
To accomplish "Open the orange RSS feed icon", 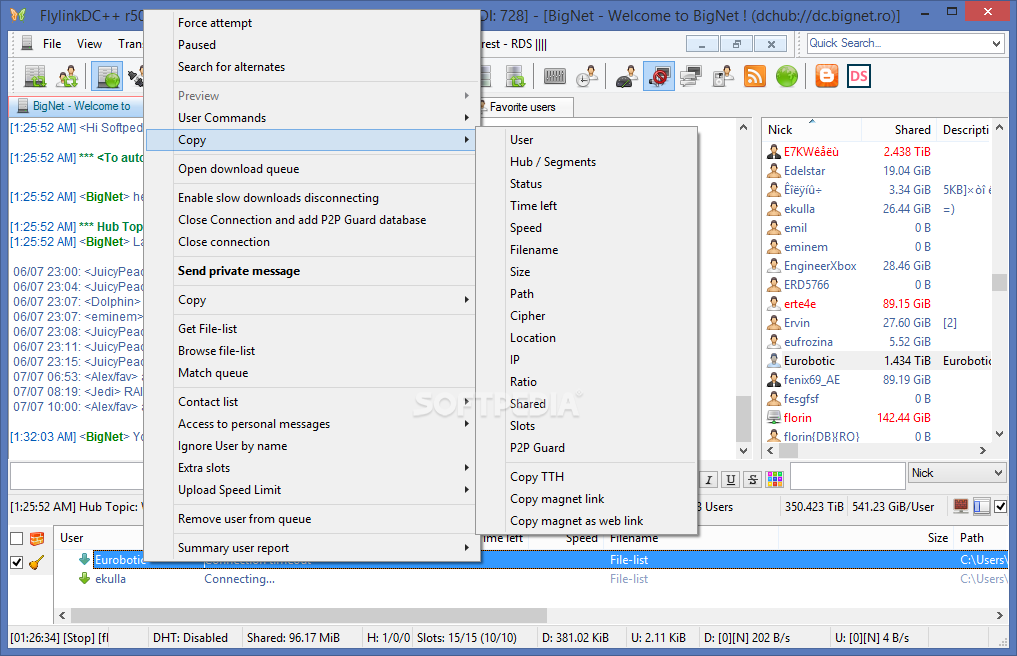I will point(755,77).
